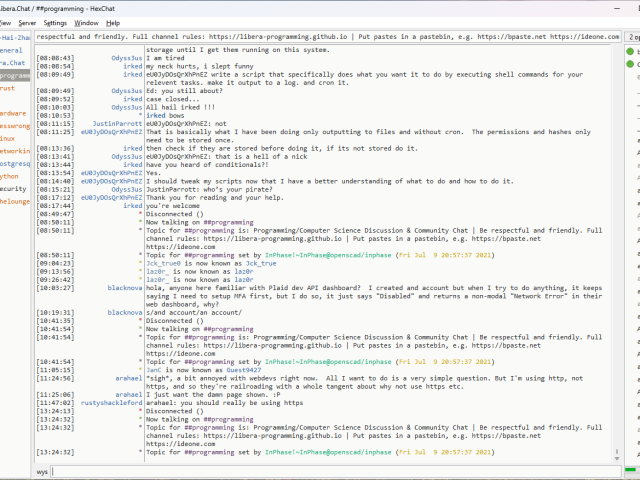This screenshot has width=640, height=480.
Task: Open the bpaste.net link in the topic bar
Action: click(513, 36)
